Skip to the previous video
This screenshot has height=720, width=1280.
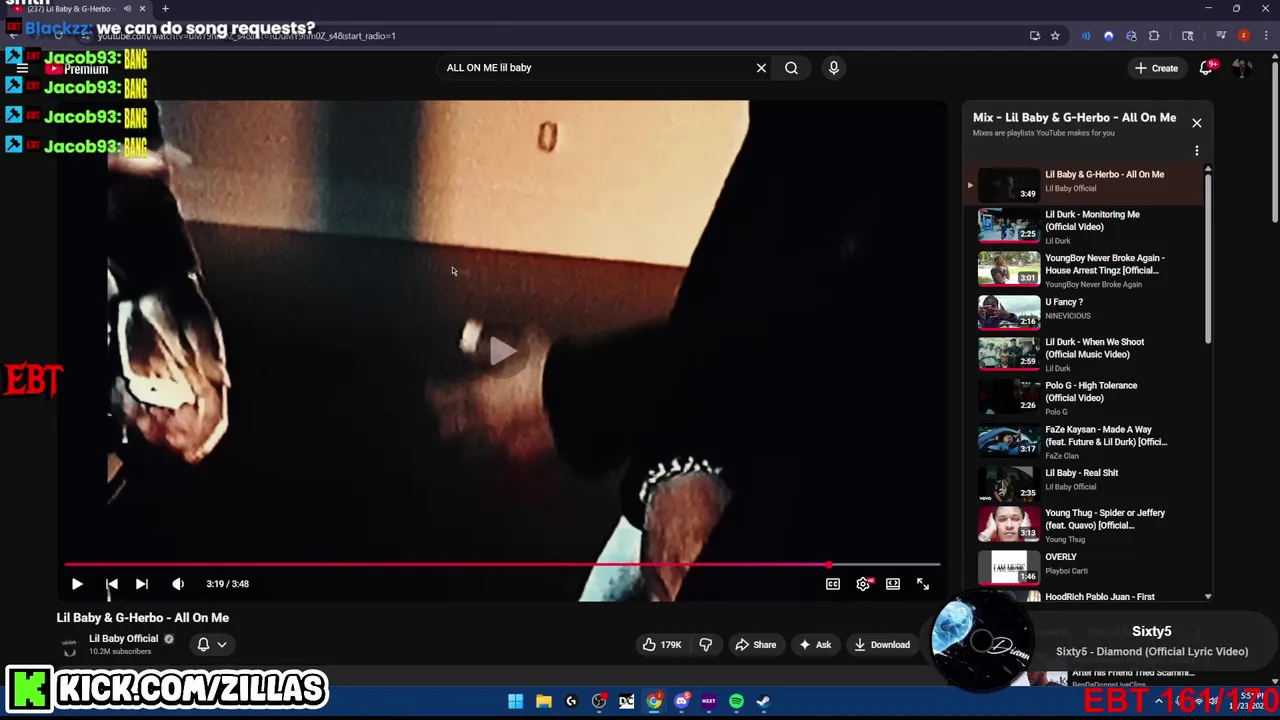112,584
